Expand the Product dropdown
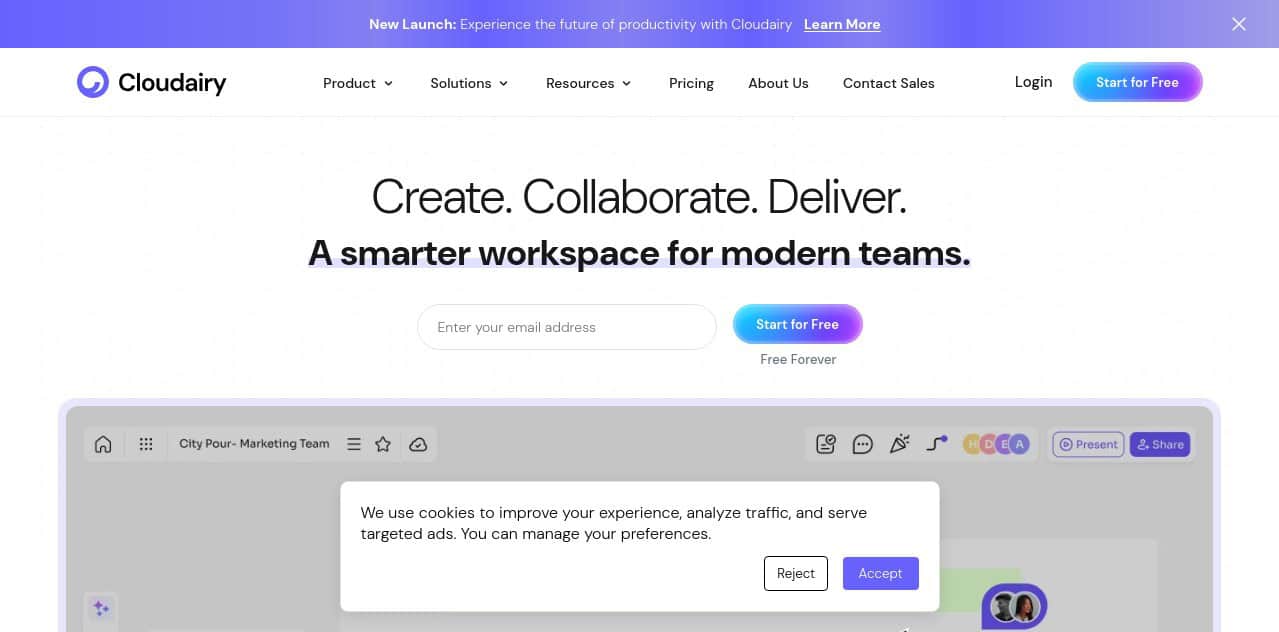Viewport: 1279px width, 632px height. [x=357, y=83]
